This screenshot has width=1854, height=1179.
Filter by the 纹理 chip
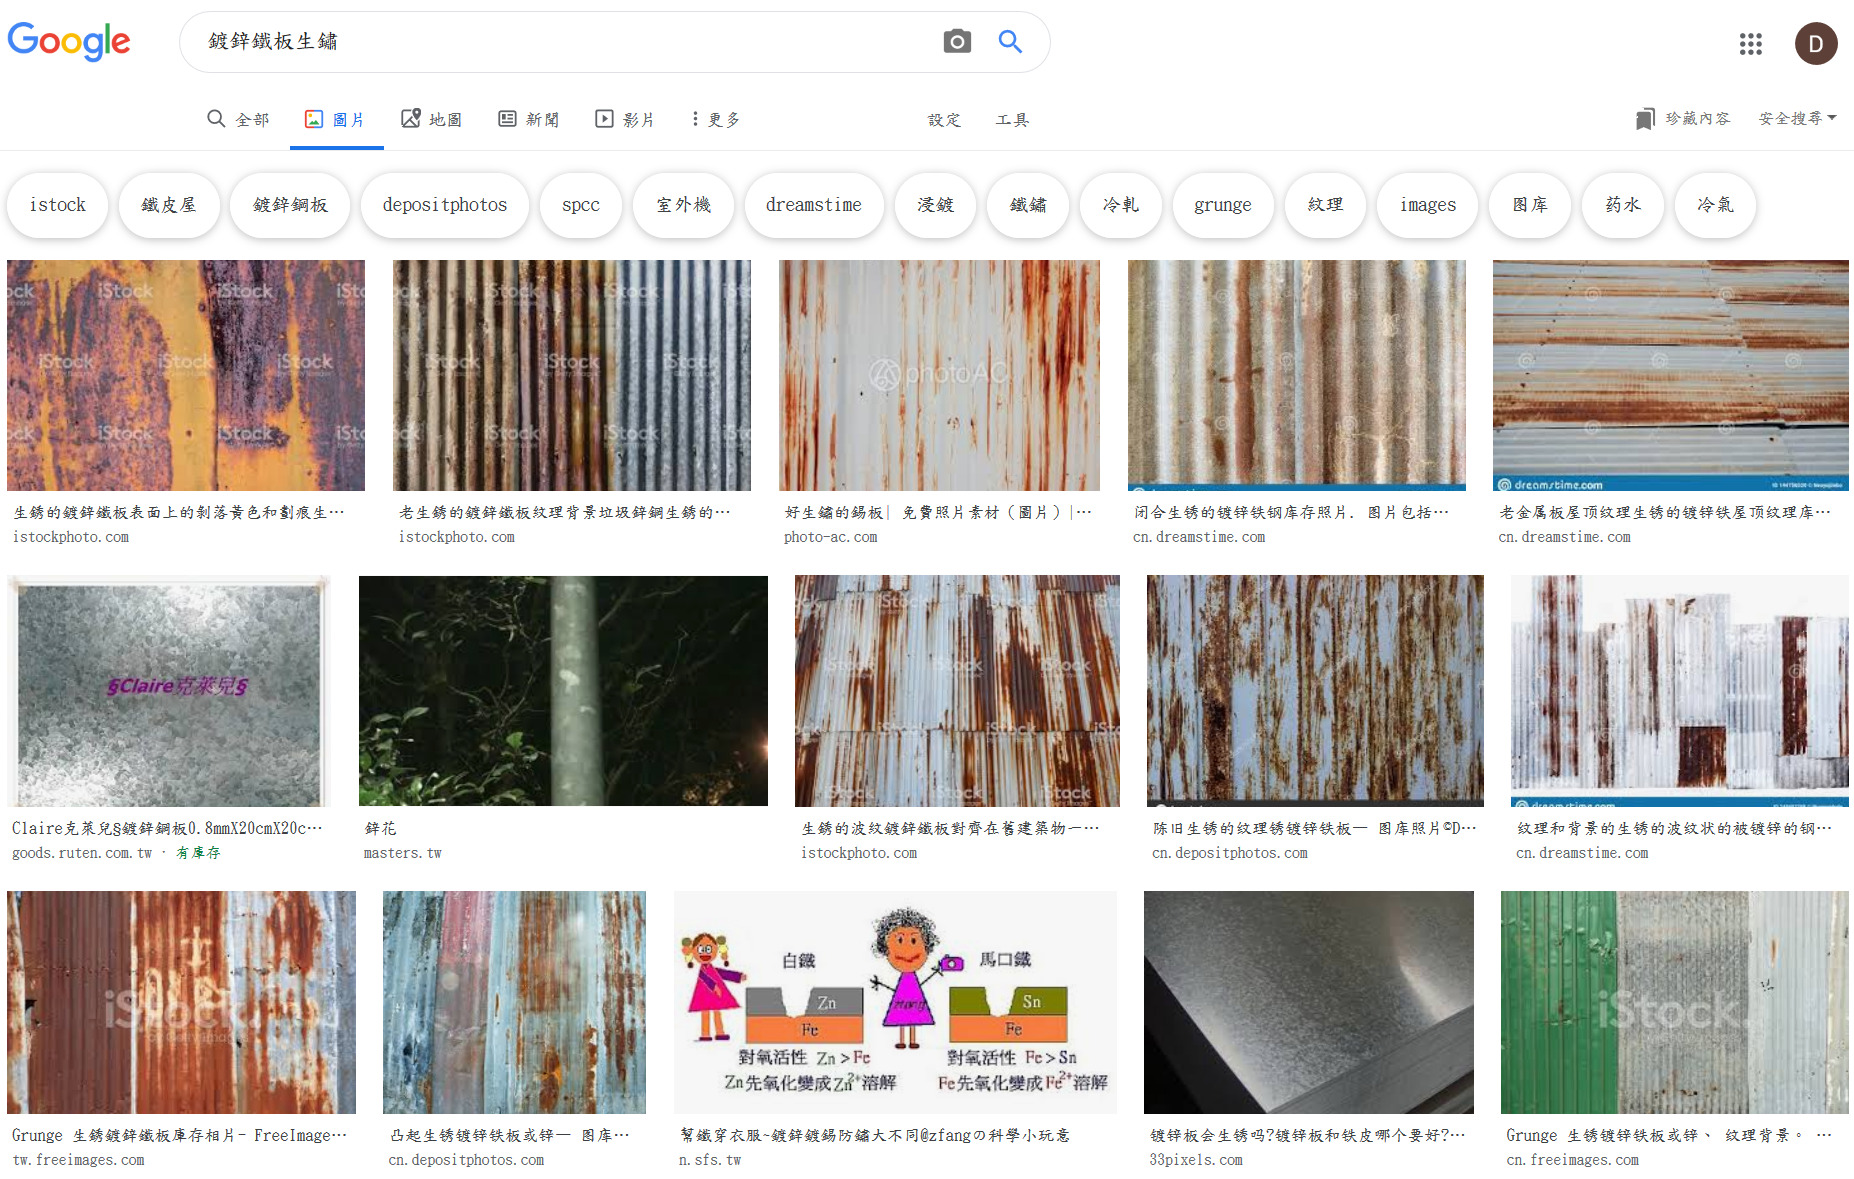pos(1325,205)
